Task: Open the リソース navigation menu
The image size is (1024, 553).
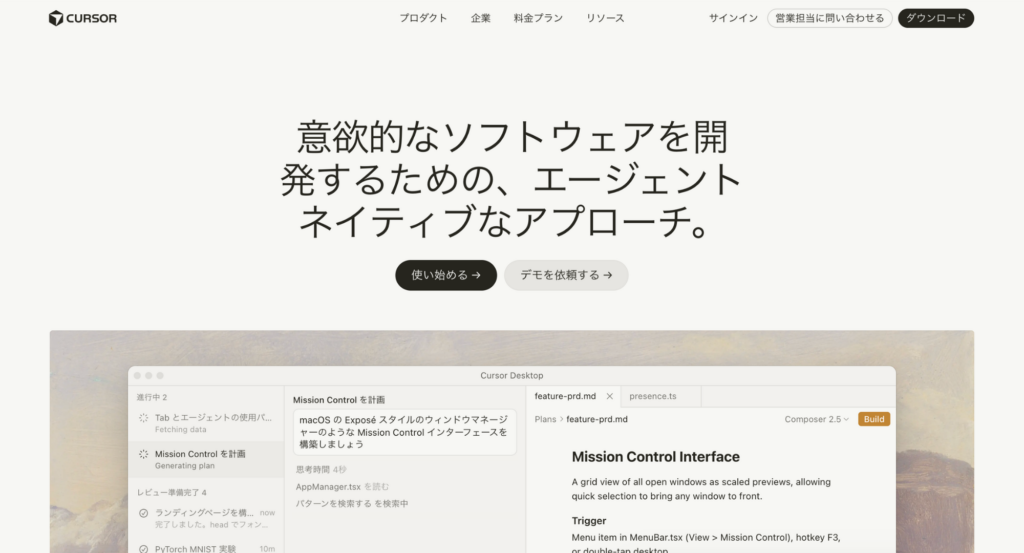Action: coord(605,18)
